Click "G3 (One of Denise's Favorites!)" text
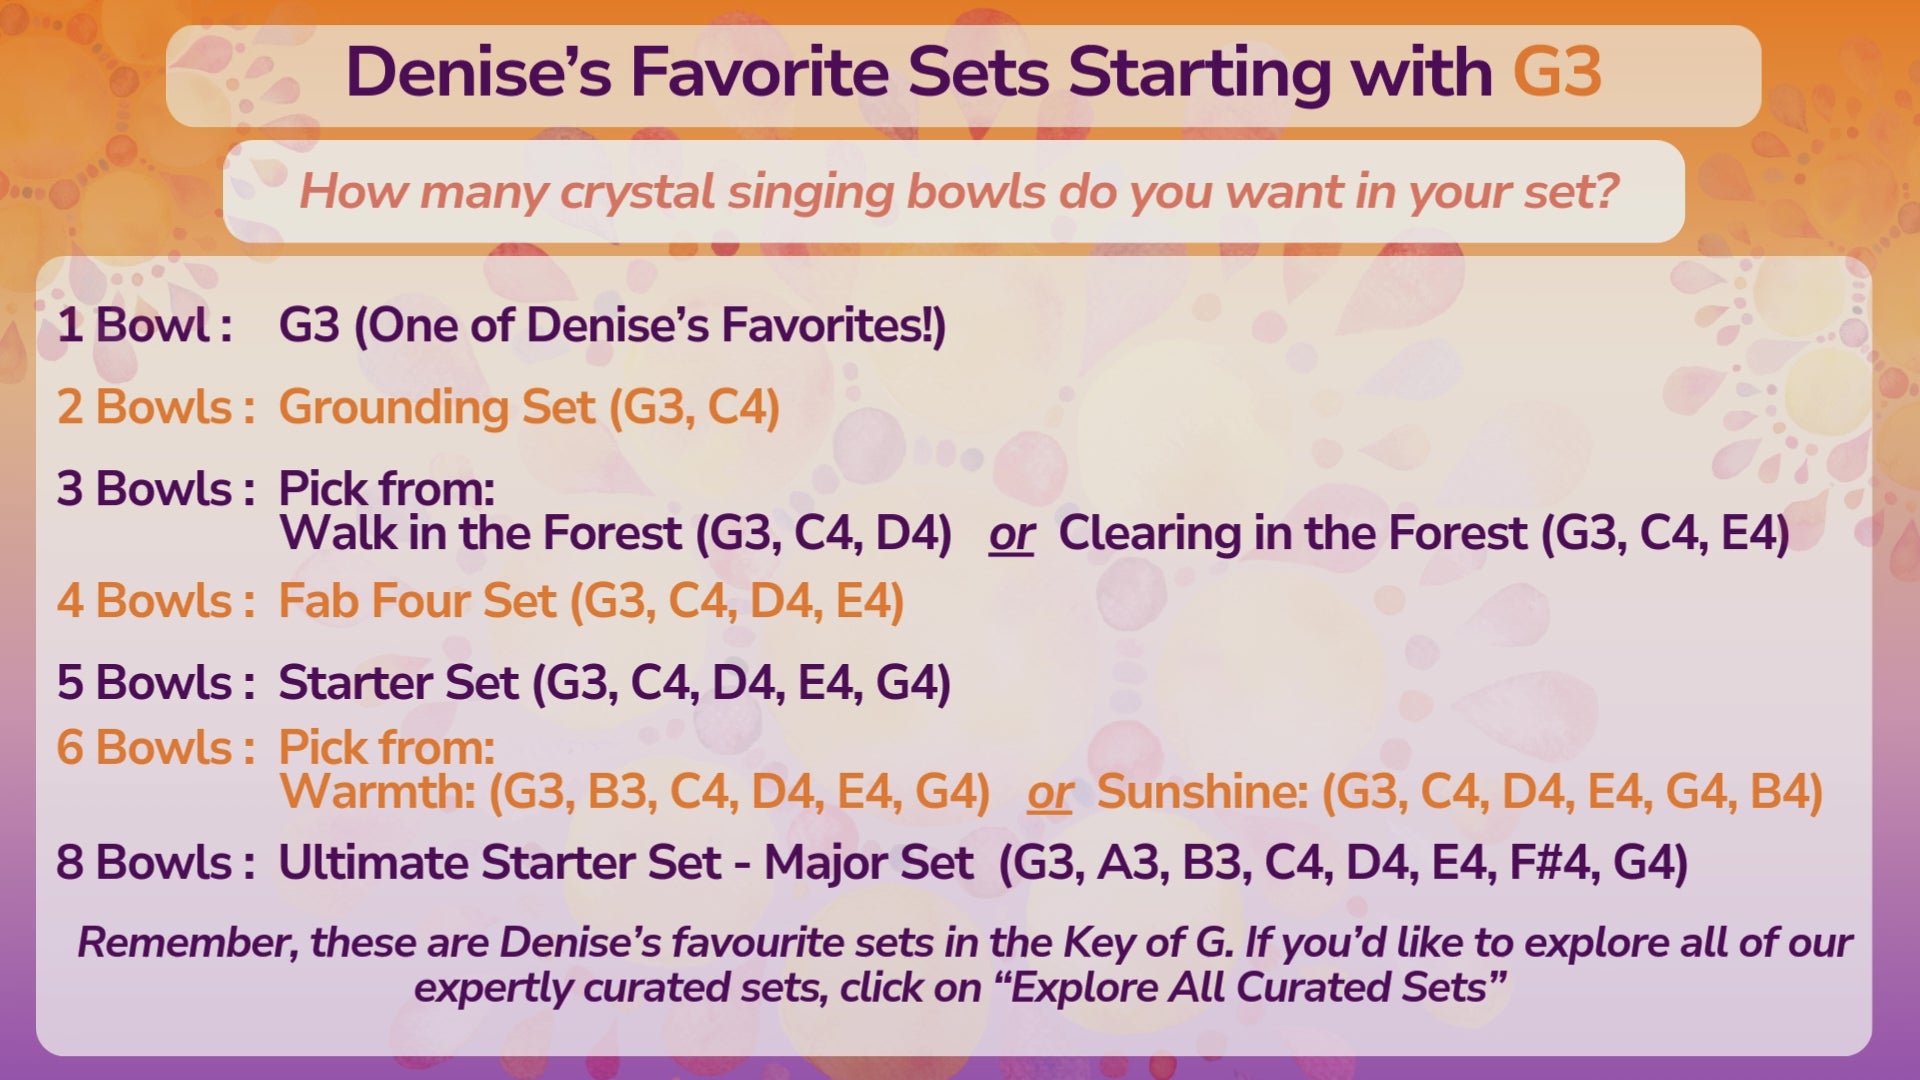This screenshot has height=1080, width=1920. (612, 325)
